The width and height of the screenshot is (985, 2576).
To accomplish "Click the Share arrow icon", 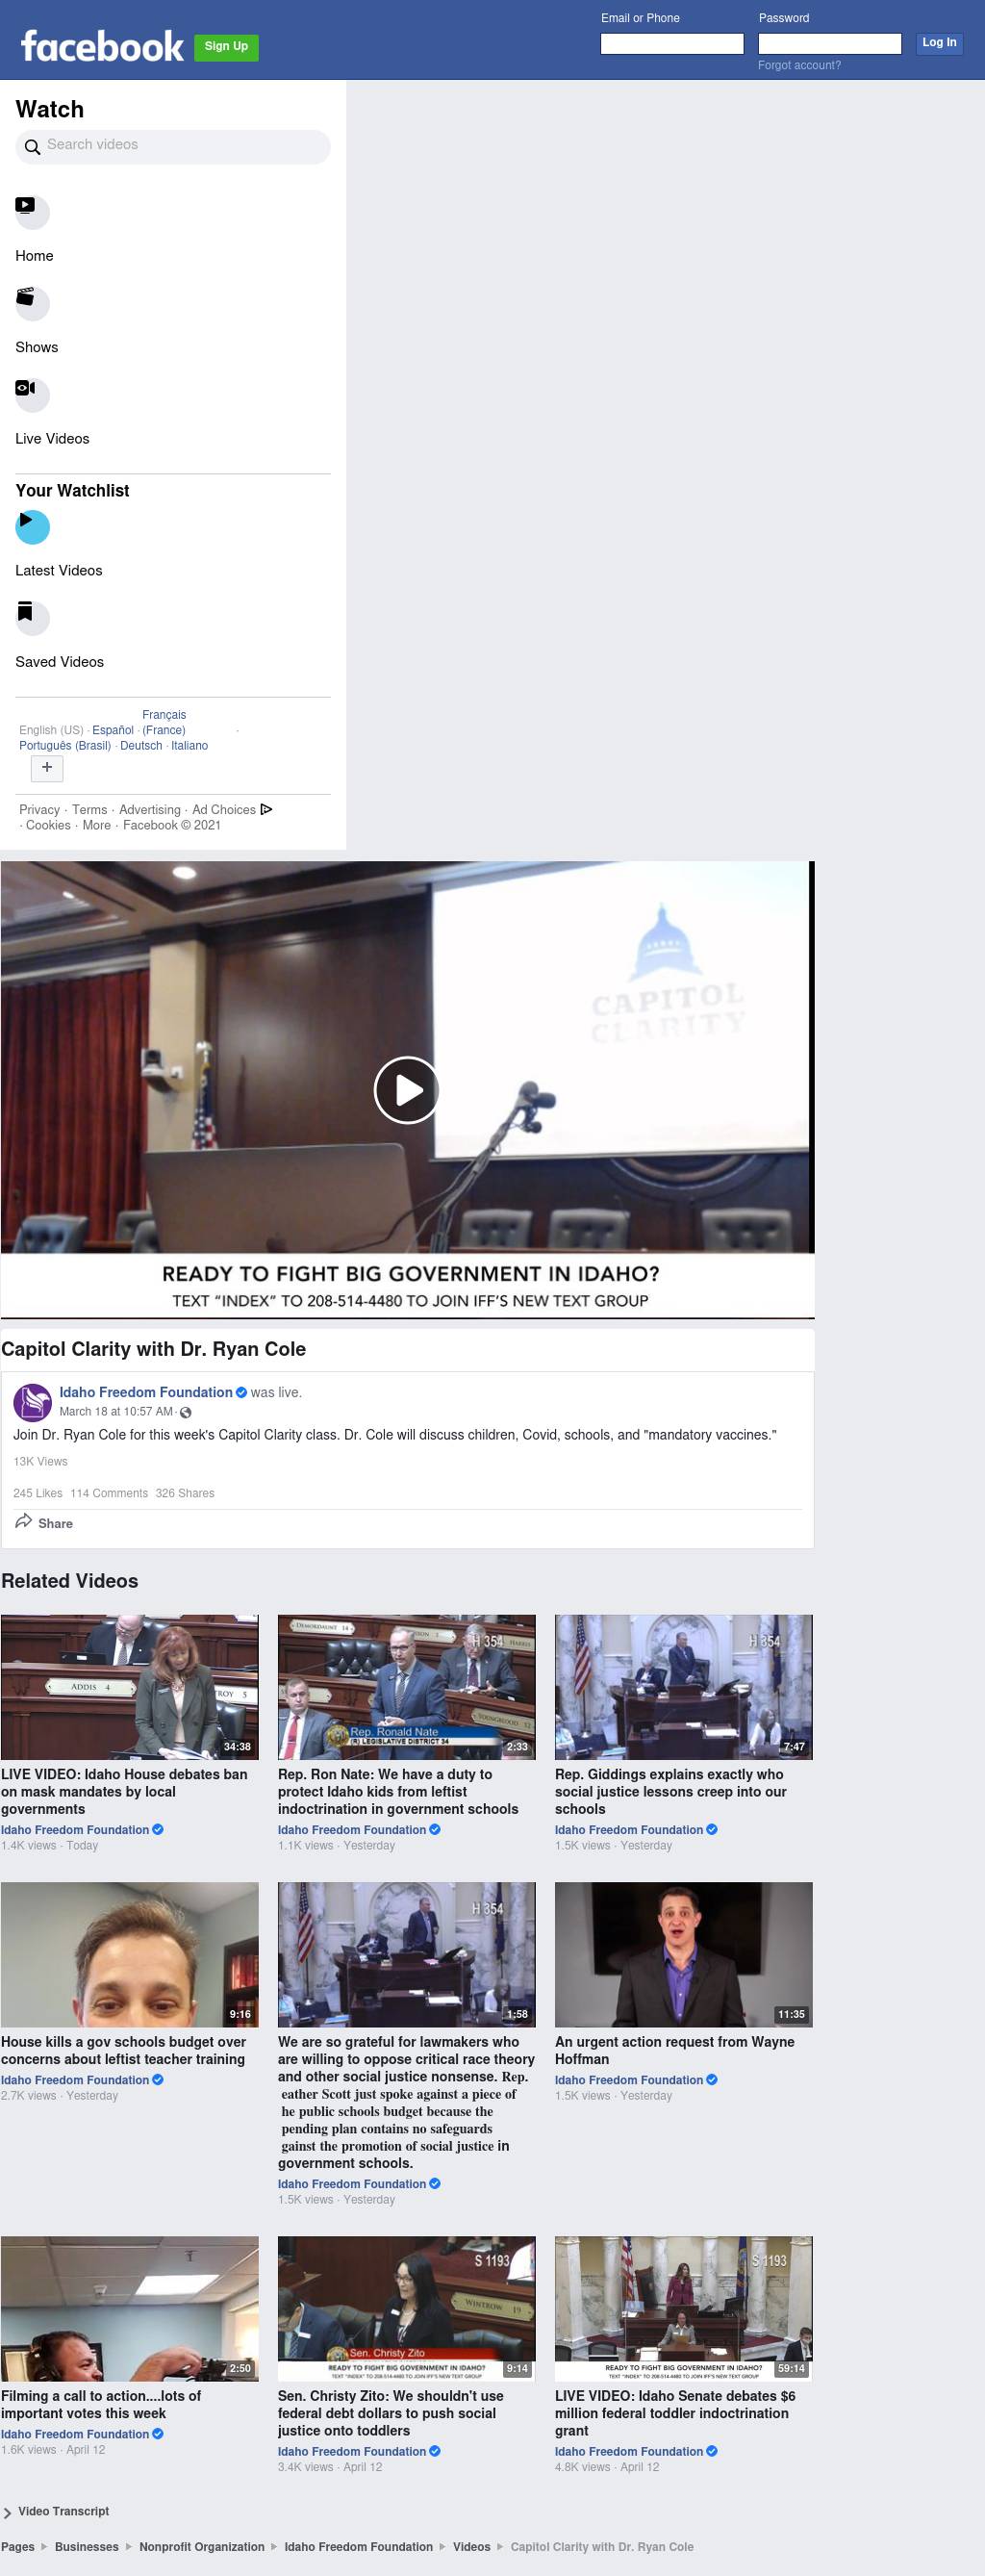I will pyautogui.click(x=24, y=1521).
